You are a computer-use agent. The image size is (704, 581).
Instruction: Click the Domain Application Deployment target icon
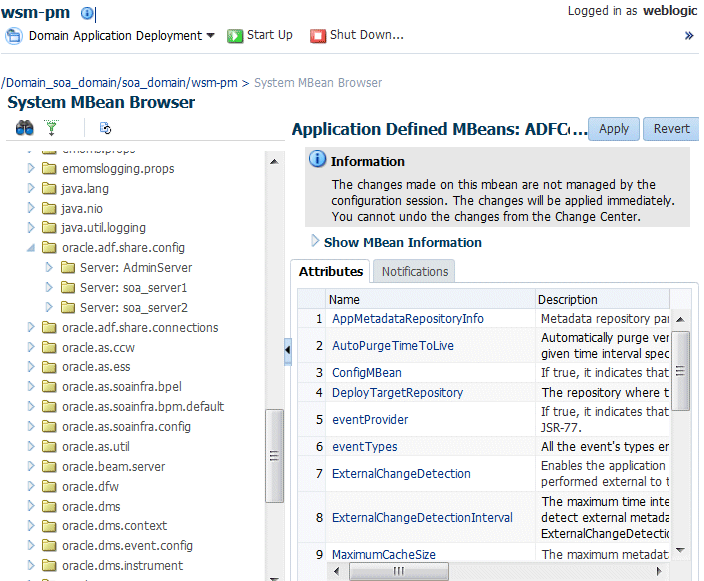pyautogui.click(x=13, y=36)
